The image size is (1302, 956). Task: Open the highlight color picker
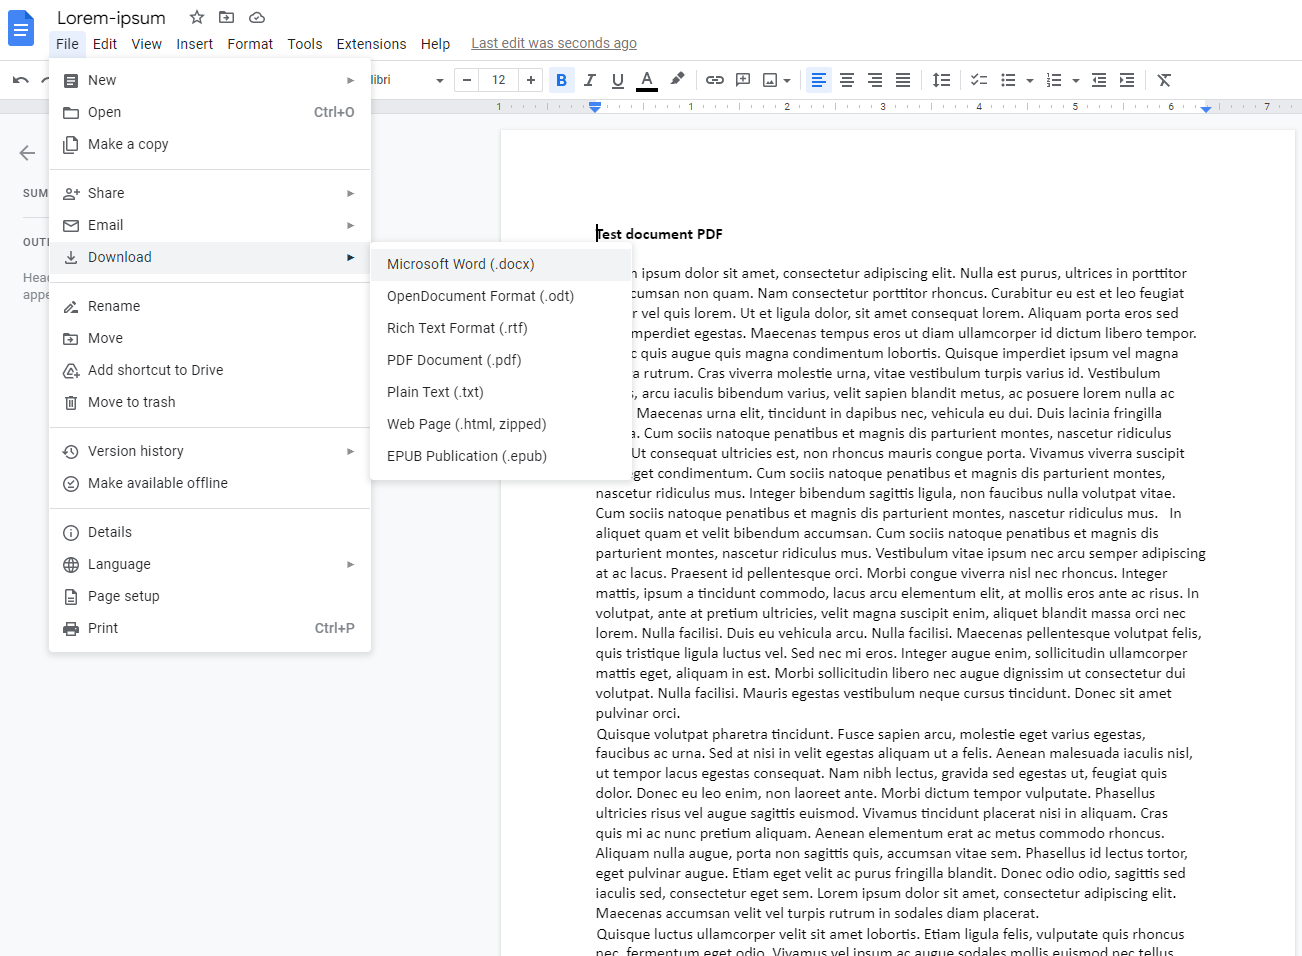pos(677,80)
